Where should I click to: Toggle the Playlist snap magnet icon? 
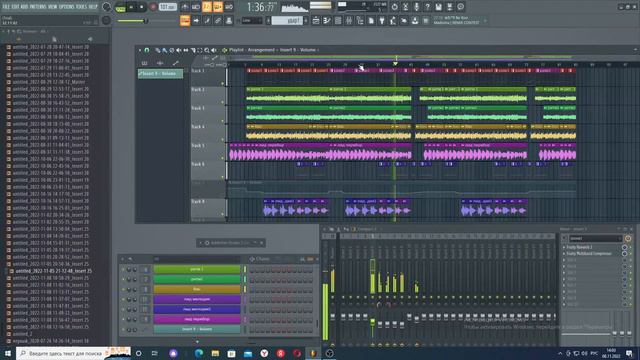(147, 50)
